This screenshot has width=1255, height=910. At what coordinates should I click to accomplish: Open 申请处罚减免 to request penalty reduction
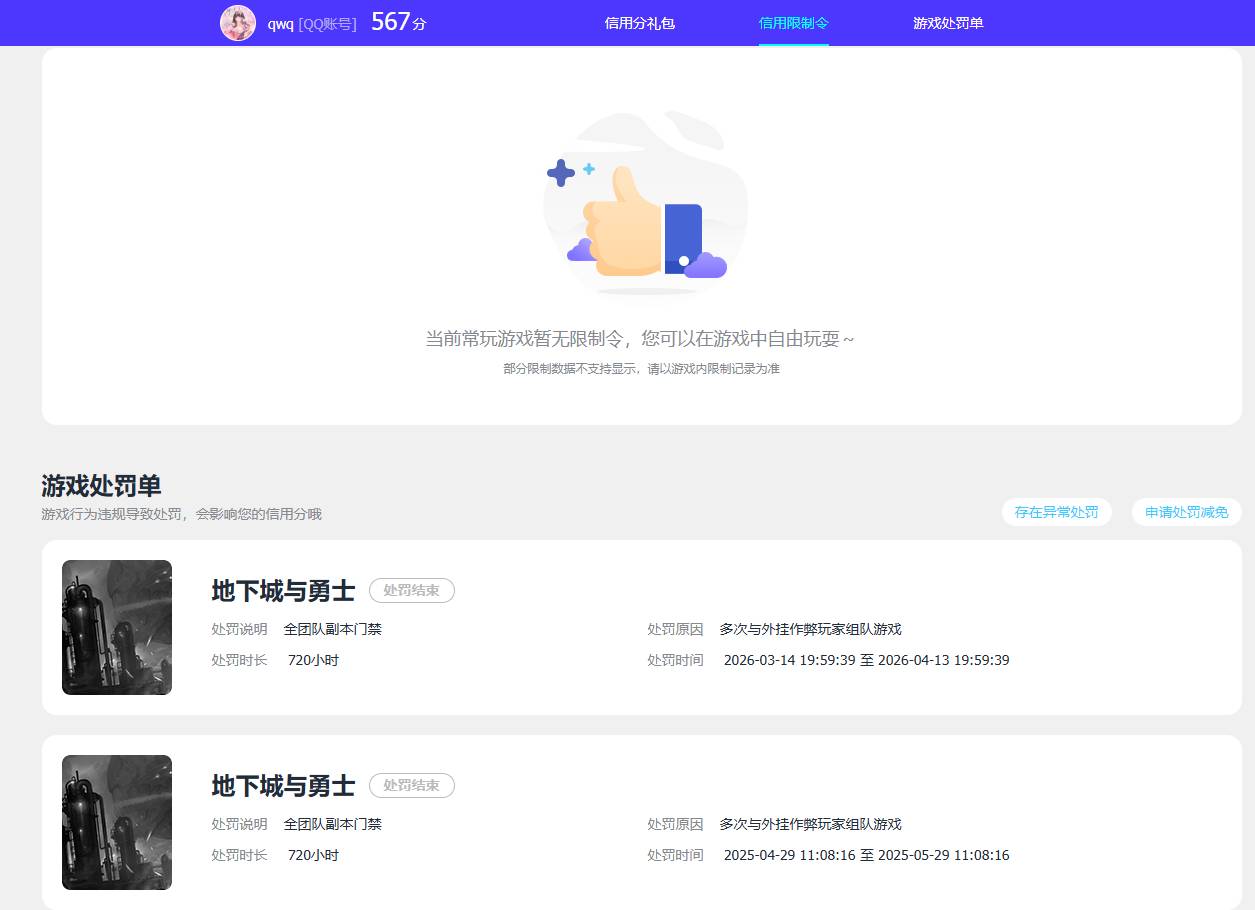[1186, 511]
